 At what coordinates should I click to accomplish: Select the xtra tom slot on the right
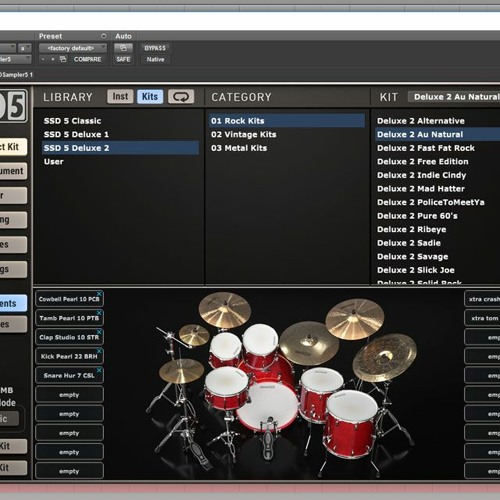coord(482,318)
